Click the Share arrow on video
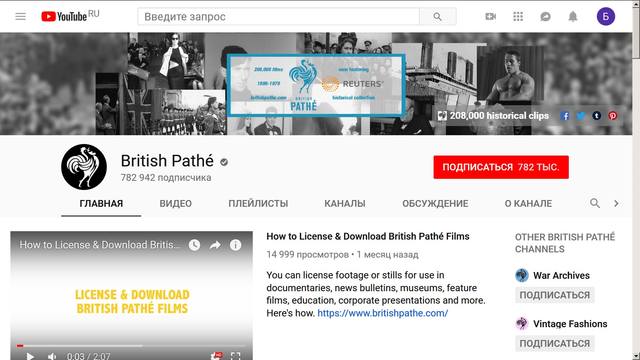Viewport: 640px width, 360px height. (215, 245)
